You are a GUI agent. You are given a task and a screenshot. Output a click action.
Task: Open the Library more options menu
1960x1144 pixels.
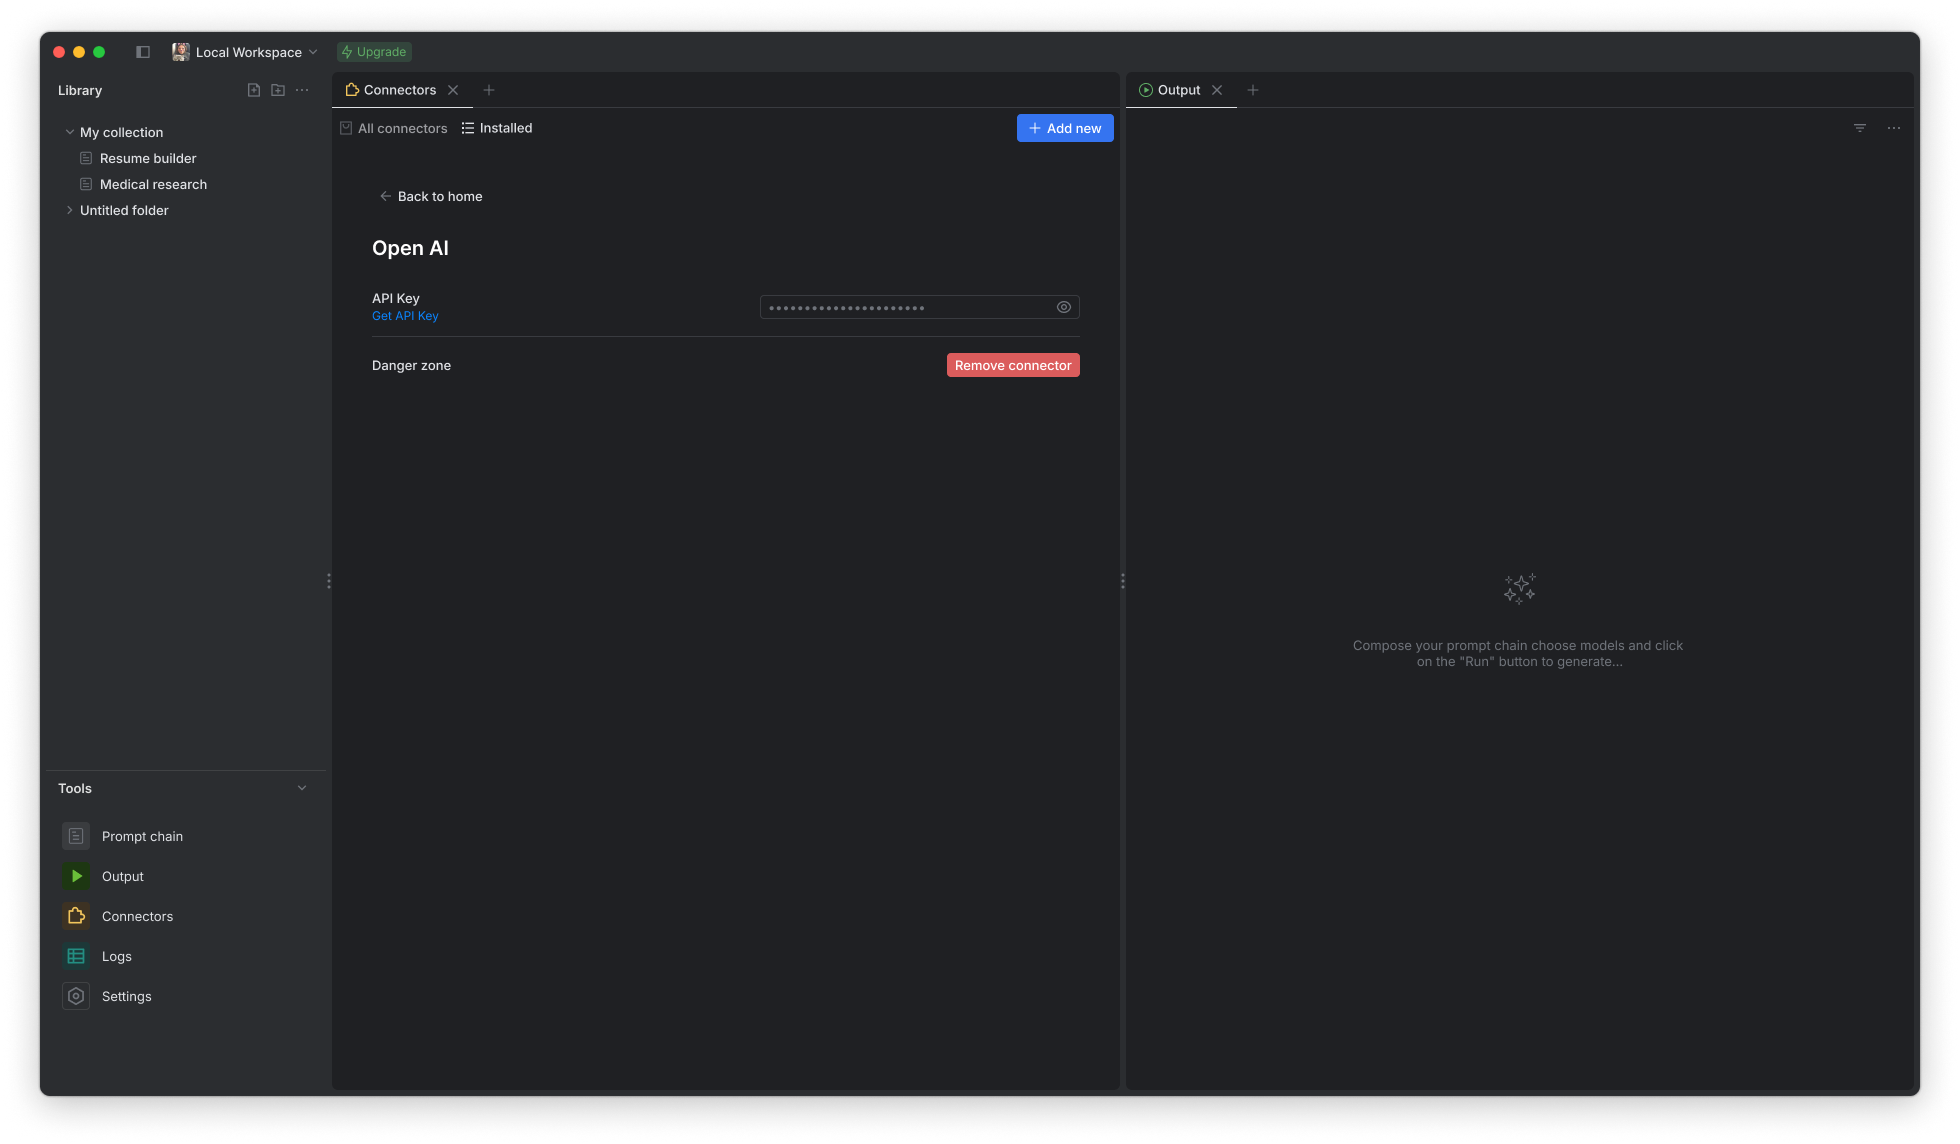click(x=302, y=90)
